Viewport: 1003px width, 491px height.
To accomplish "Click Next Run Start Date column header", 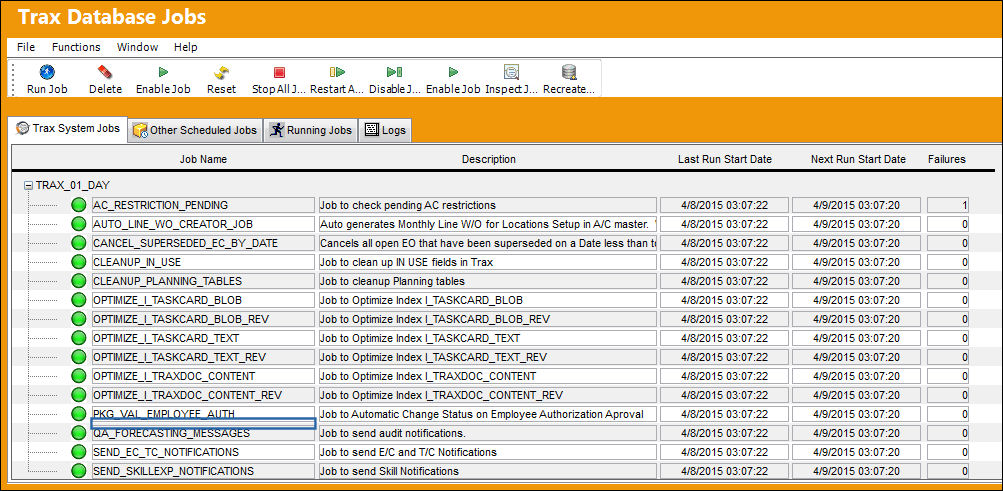I will pos(858,159).
